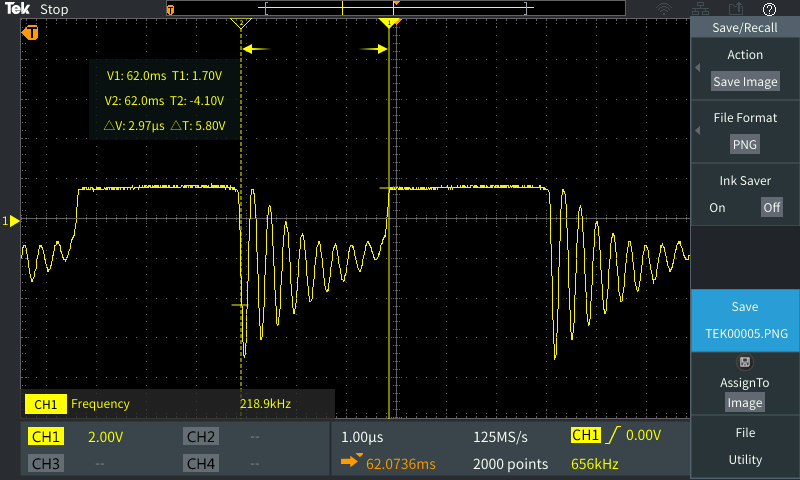Click the 0.00V trigger level value
This screenshot has width=800, height=480.
click(643, 435)
